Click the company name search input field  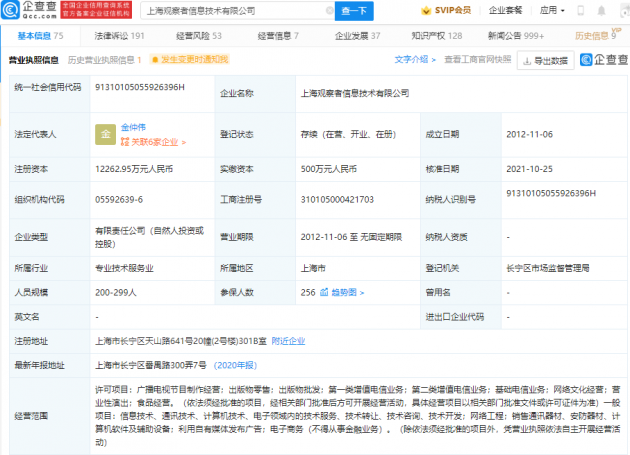[x=225, y=10]
